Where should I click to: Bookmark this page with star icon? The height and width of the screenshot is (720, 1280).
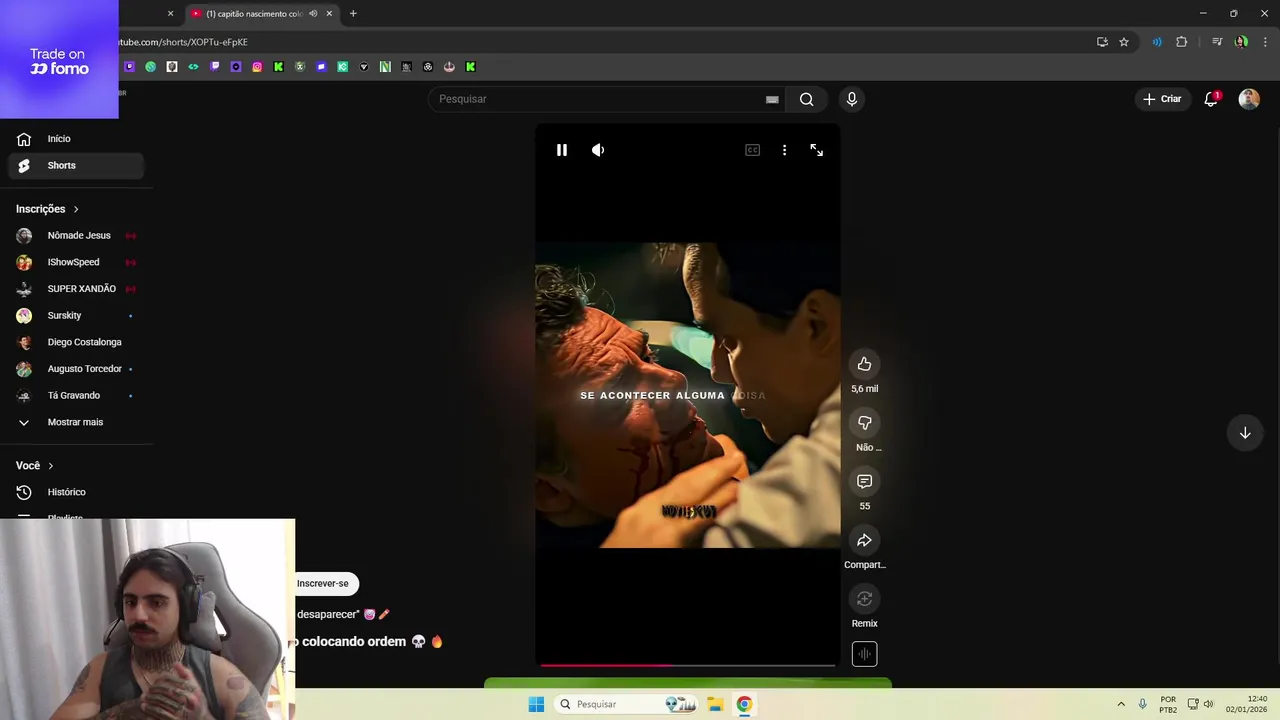[1124, 42]
